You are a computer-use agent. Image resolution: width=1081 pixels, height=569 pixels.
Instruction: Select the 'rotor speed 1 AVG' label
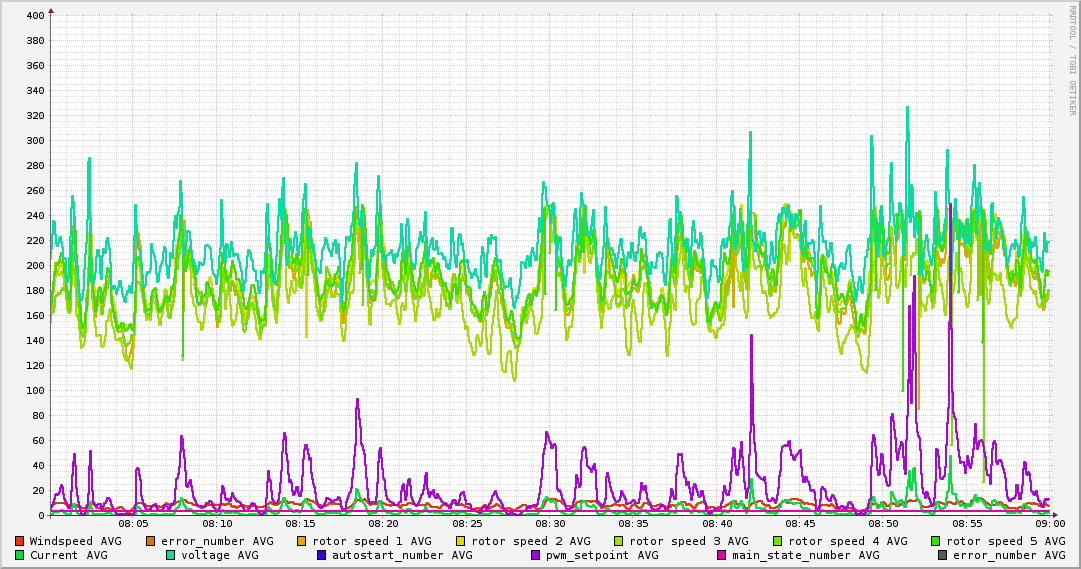[372, 541]
